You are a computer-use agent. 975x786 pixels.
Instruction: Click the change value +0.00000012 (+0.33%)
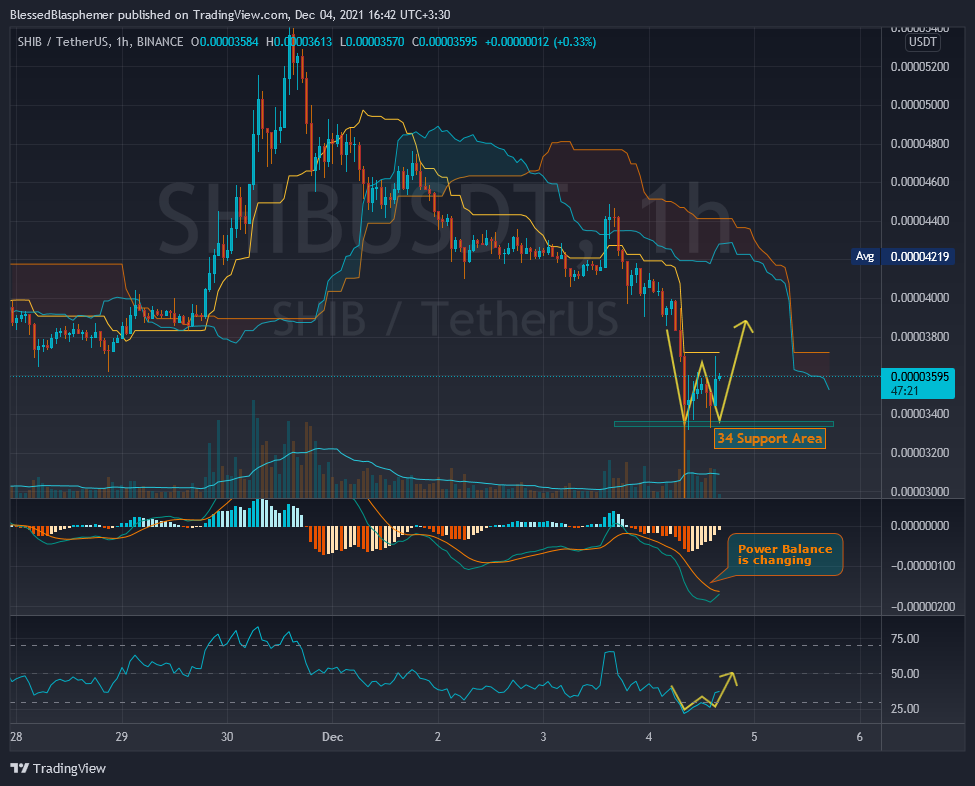(x=540, y=42)
